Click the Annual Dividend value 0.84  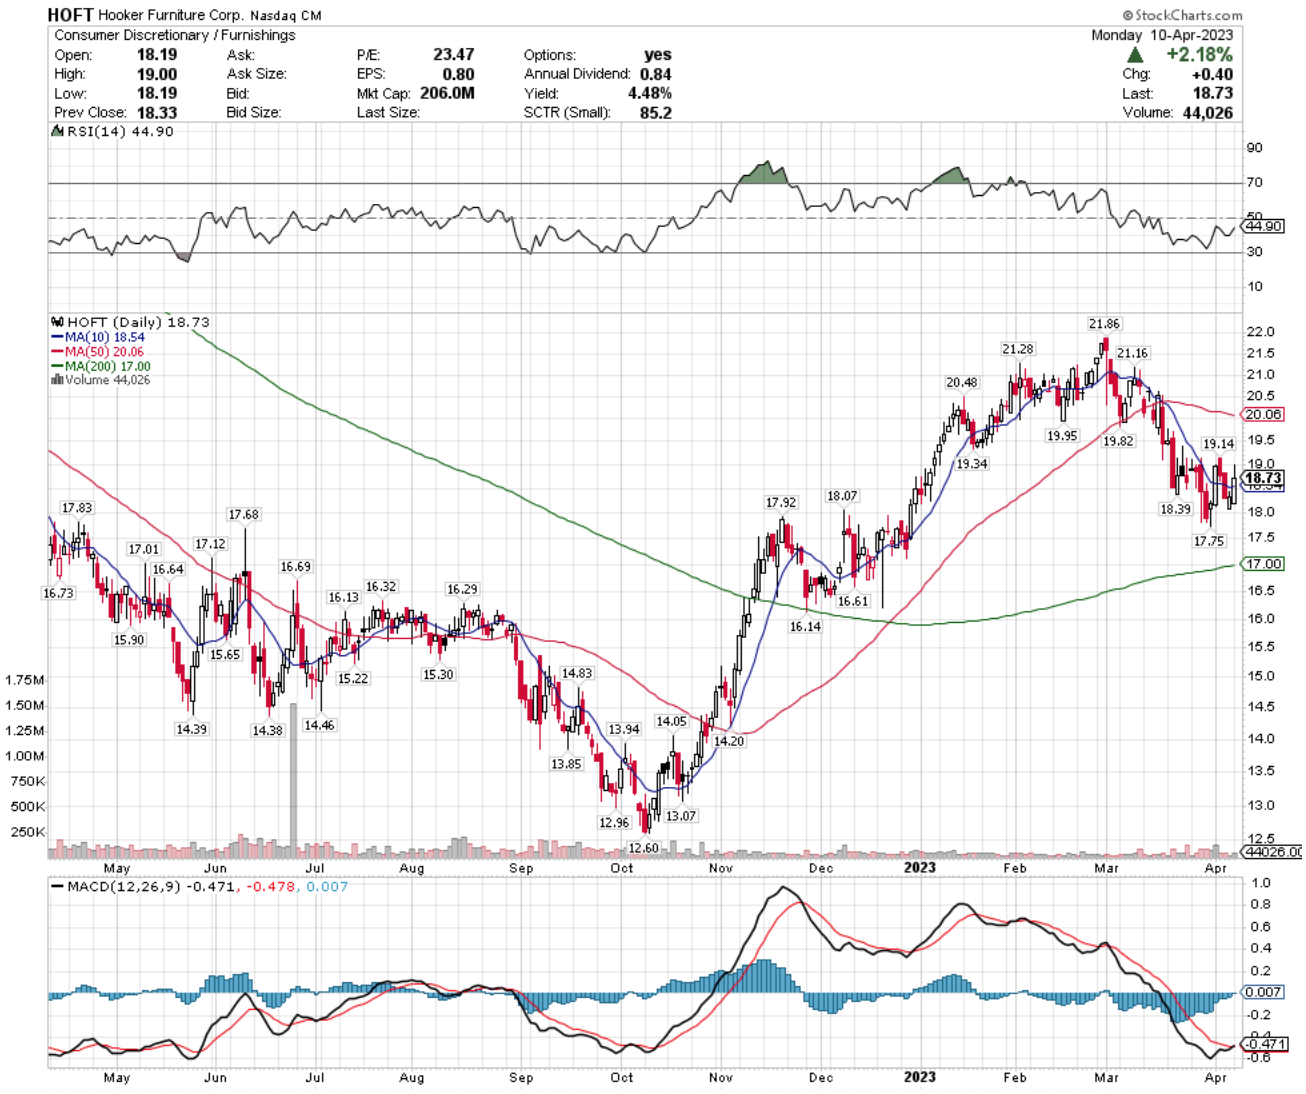coord(656,74)
